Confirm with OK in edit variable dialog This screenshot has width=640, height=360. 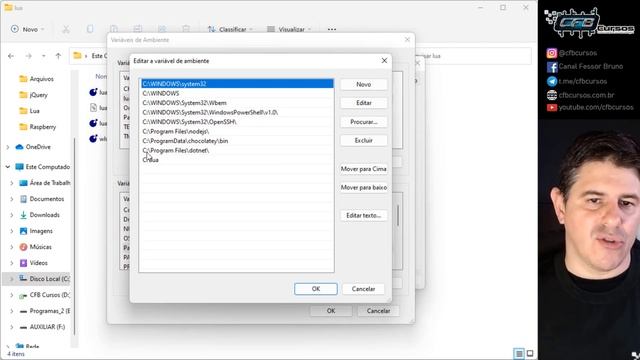point(316,289)
